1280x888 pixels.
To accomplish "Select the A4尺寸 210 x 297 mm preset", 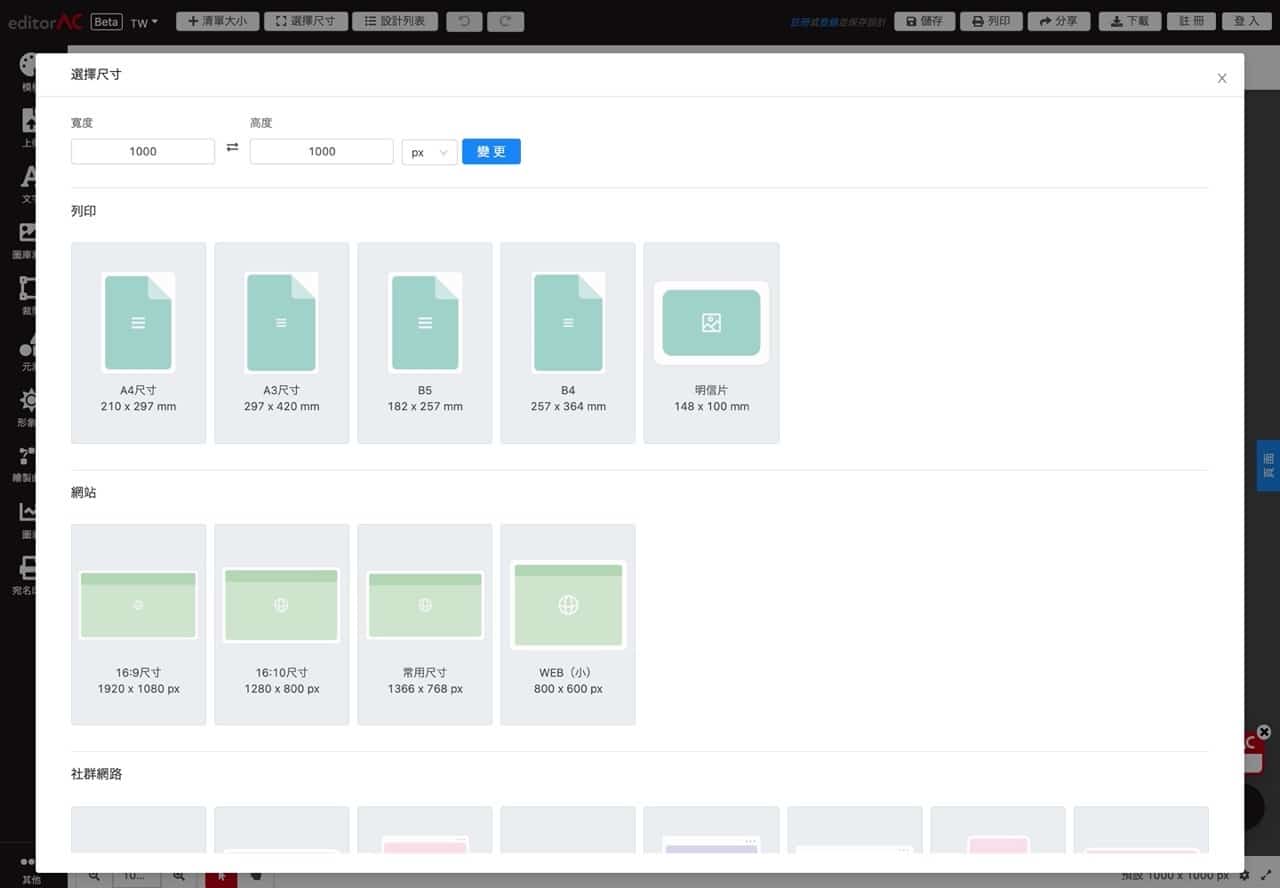I will point(139,343).
